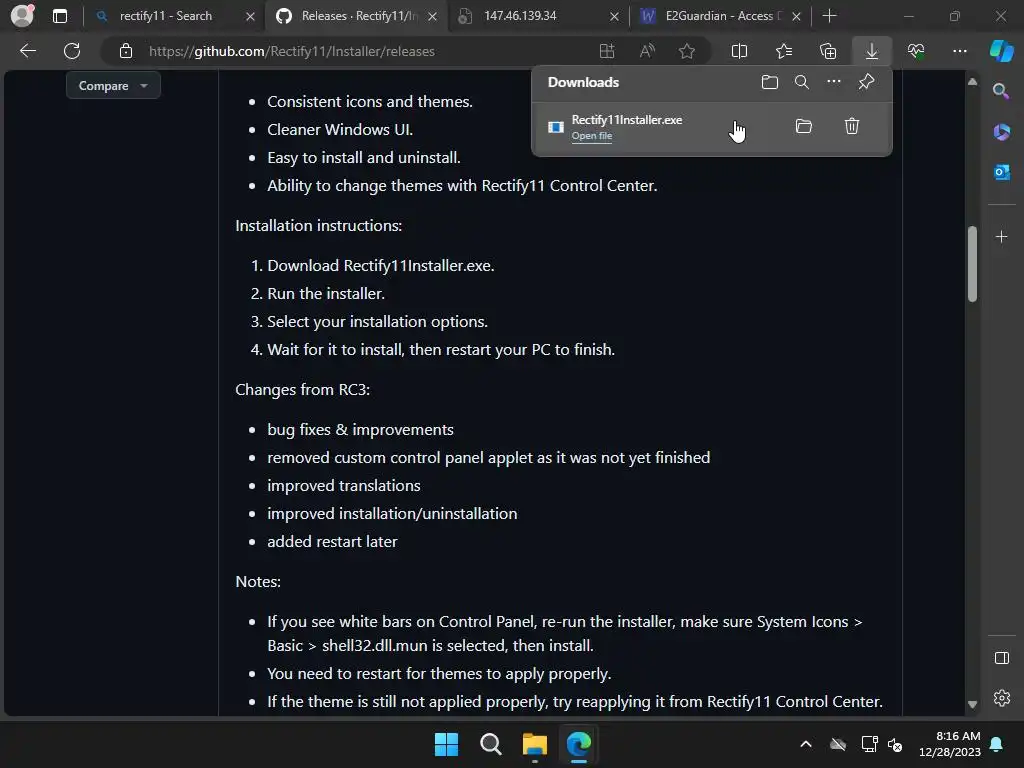Open sidebar Search tool

point(1001,91)
